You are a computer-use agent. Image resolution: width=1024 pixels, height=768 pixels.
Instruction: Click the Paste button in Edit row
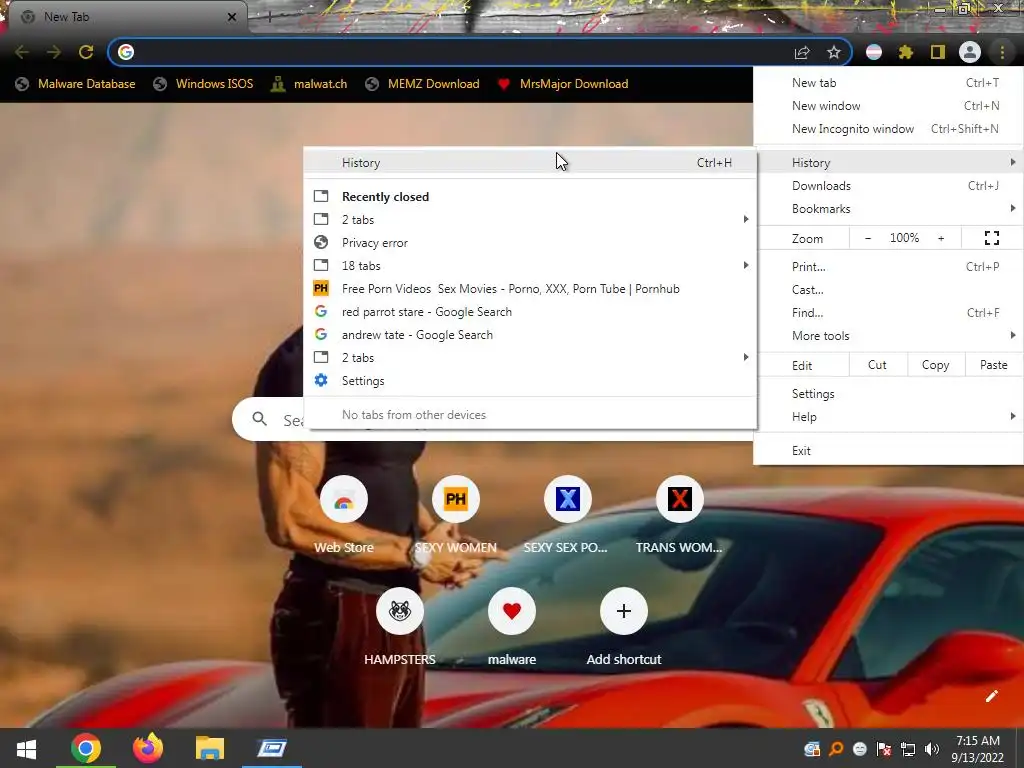click(994, 365)
